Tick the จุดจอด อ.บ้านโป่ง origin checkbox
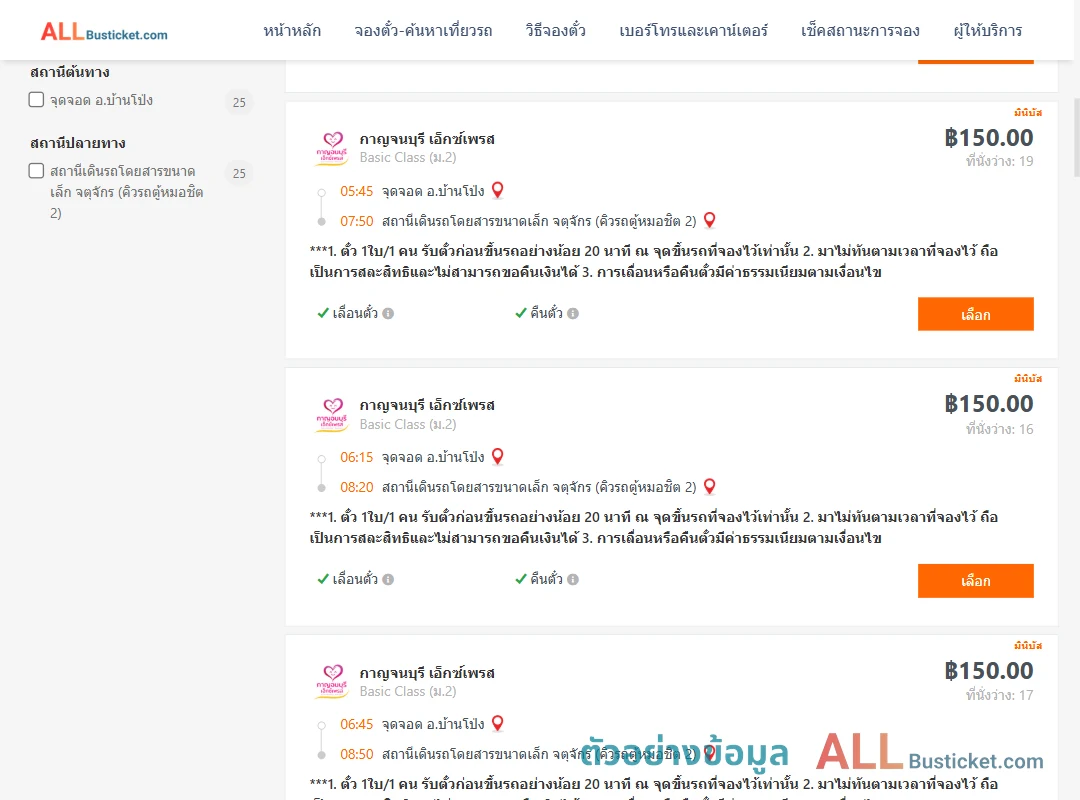Image resolution: width=1080 pixels, height=800 pixels. click(37, 100)
